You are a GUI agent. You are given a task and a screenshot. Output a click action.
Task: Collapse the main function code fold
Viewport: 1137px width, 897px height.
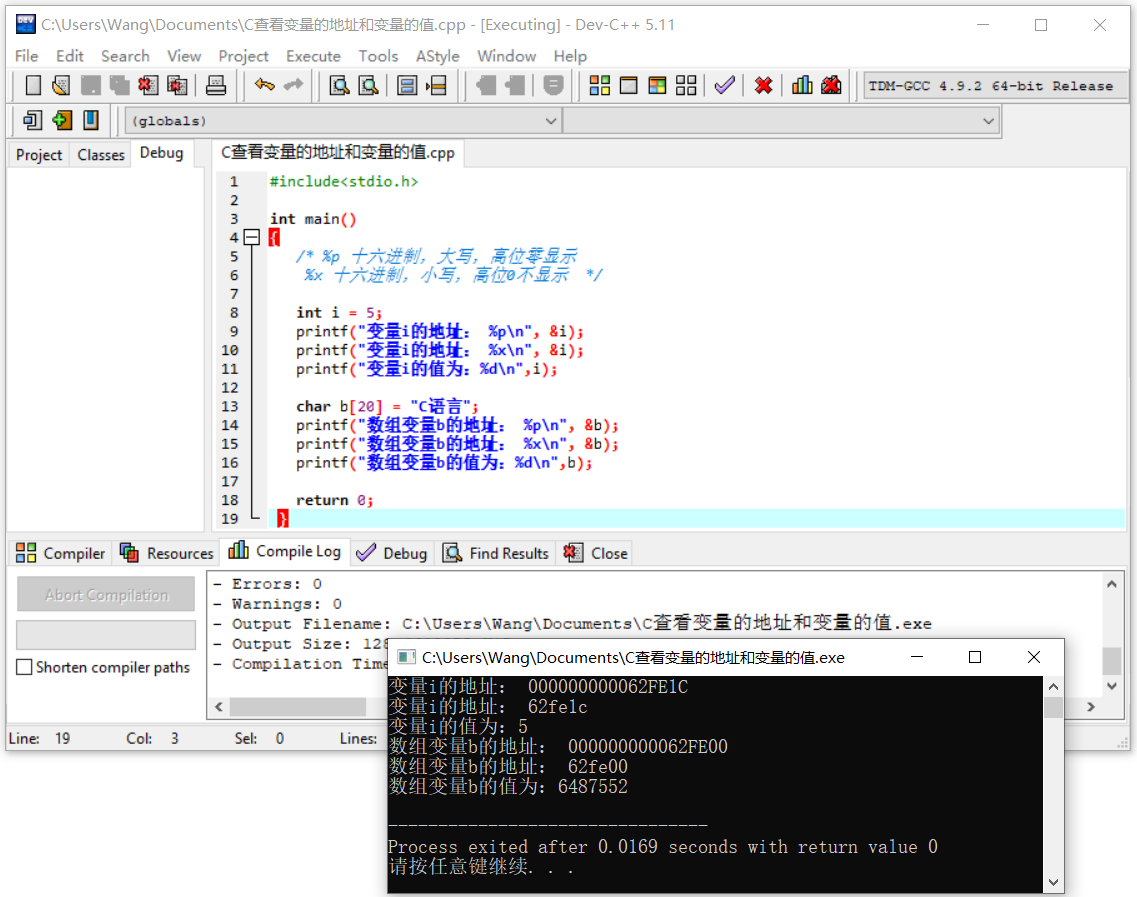click(252, 237)
